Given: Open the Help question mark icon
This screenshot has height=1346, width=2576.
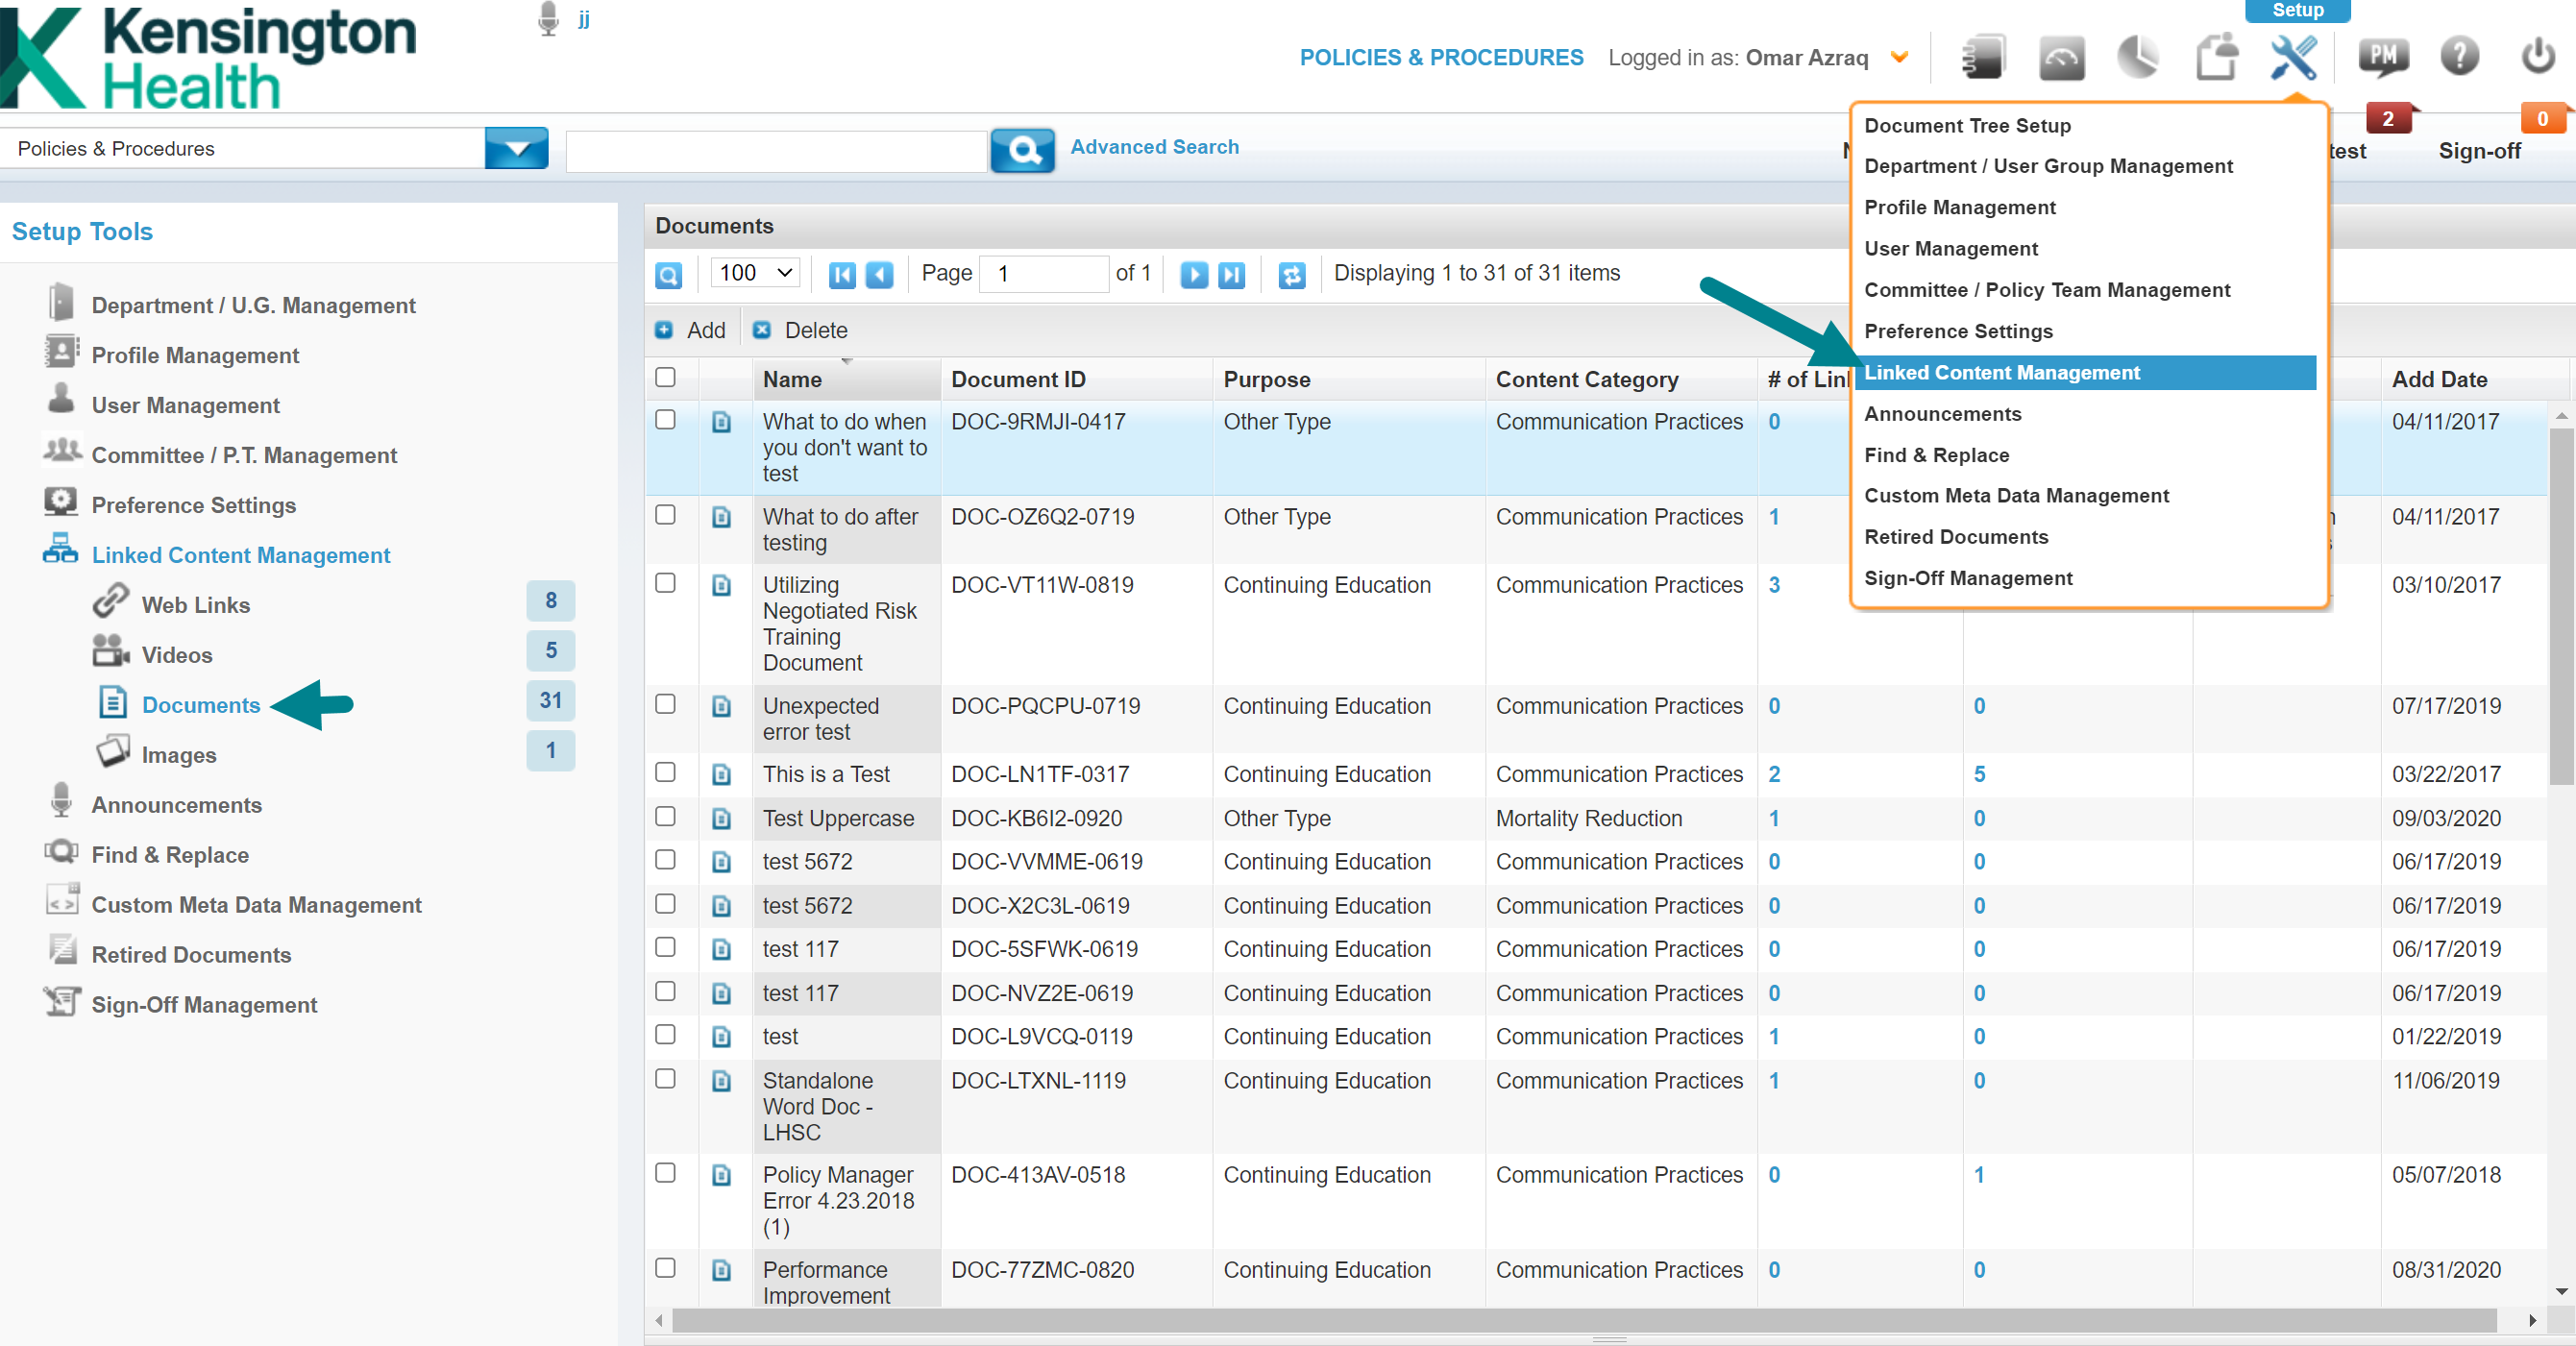Looking at the screenshot, I should pyautogui.click(x=2459, y=56).
